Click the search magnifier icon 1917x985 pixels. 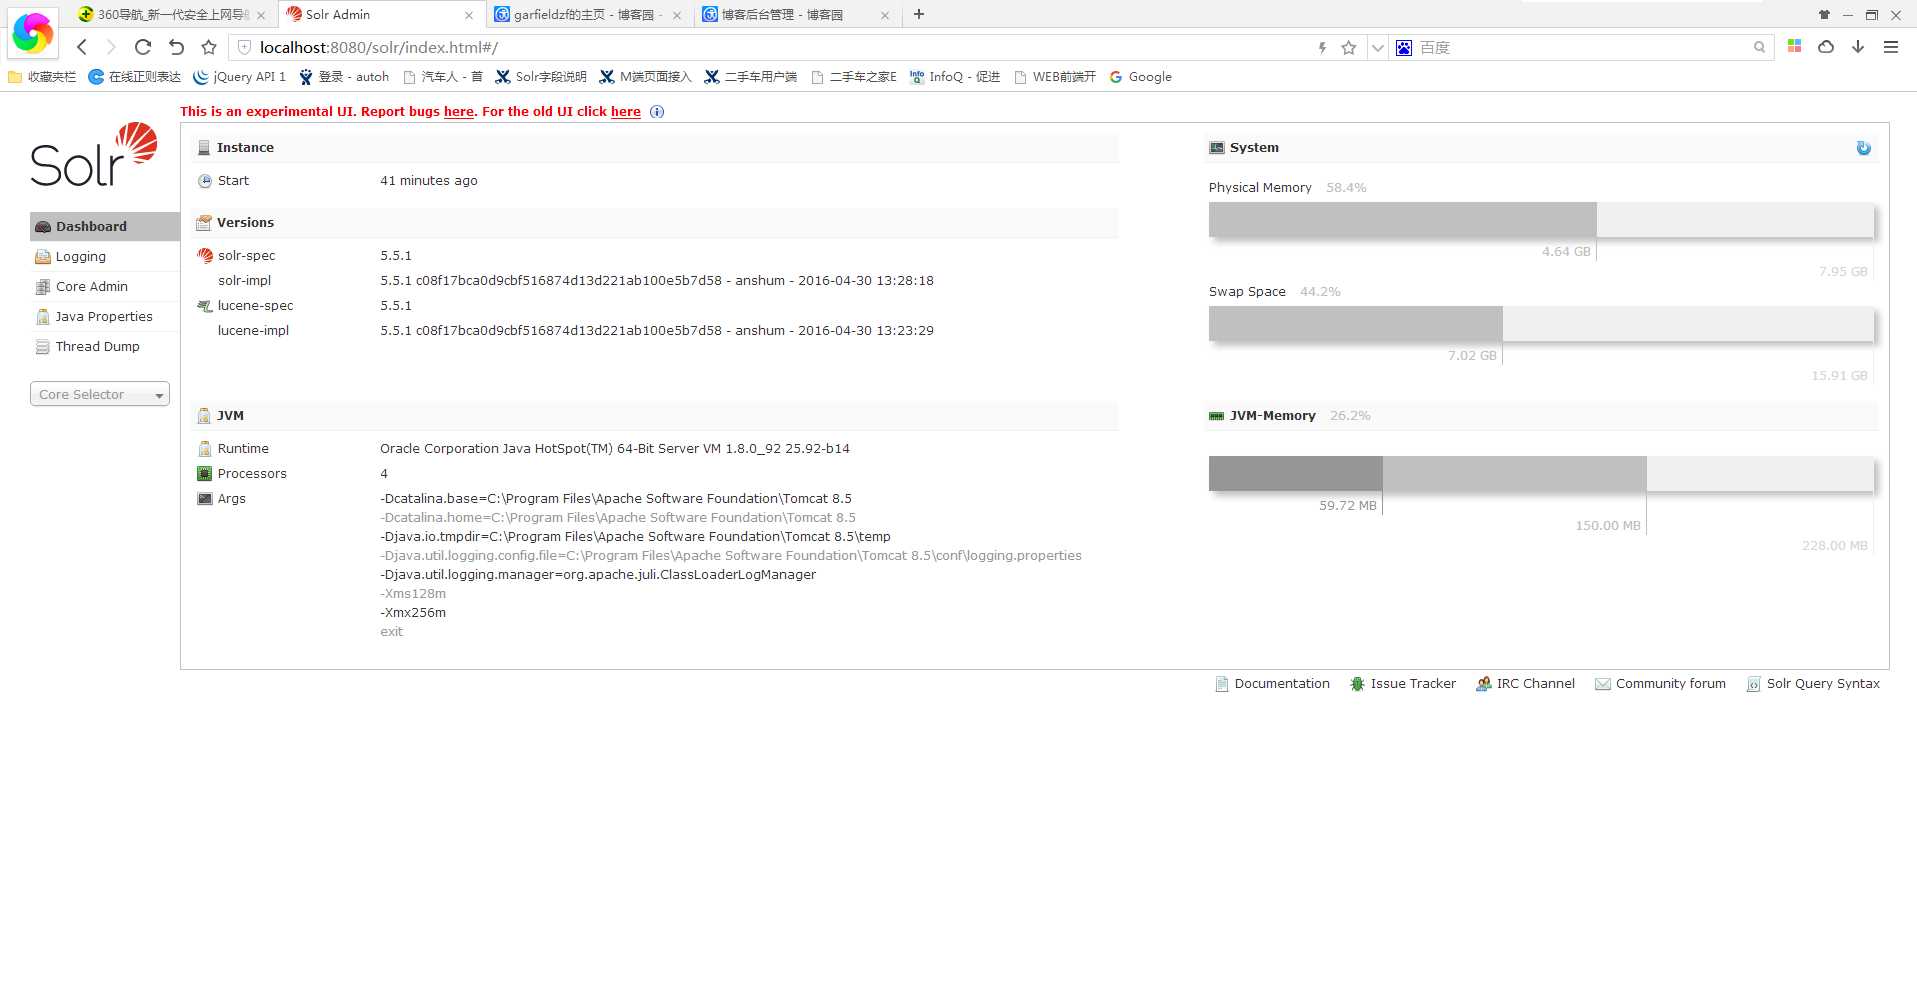(x=1759, y=47)
